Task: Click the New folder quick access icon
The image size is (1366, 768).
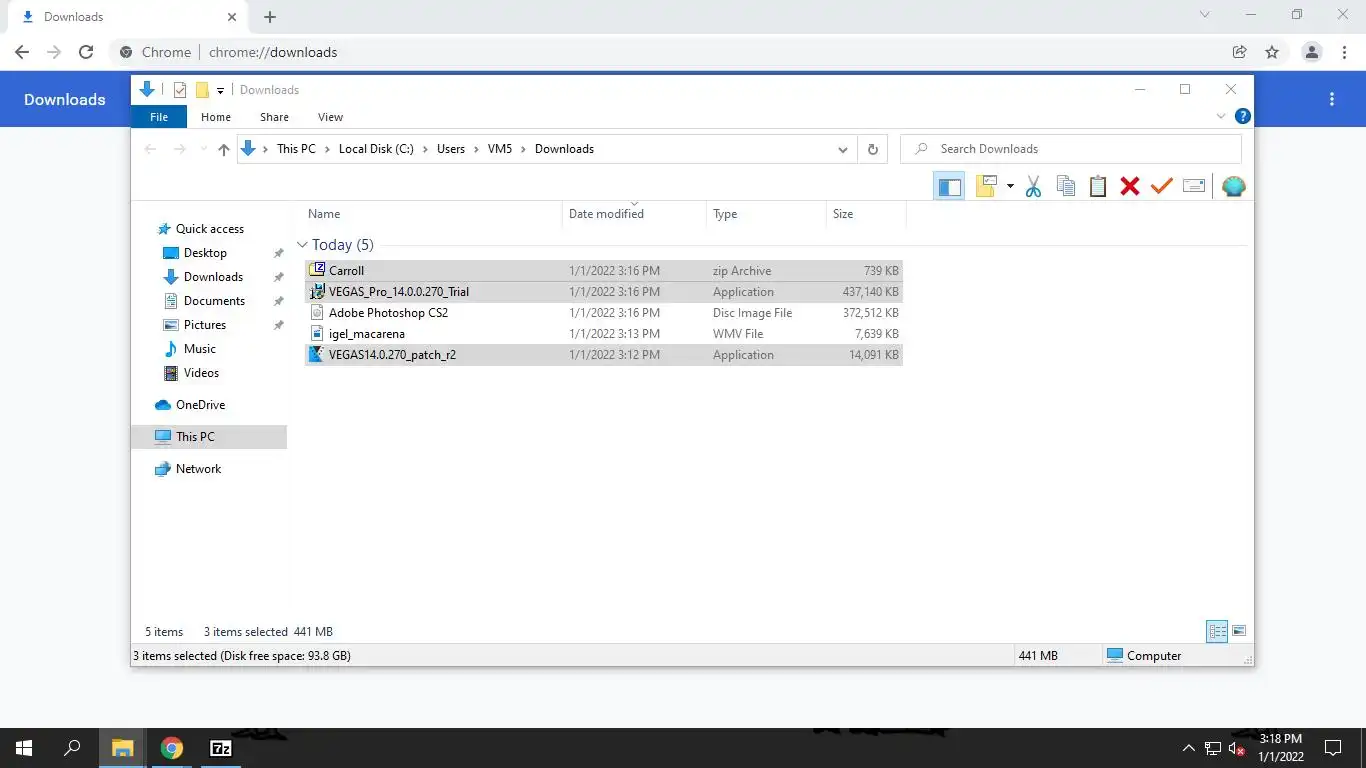Action: click(x=202, y=90)
